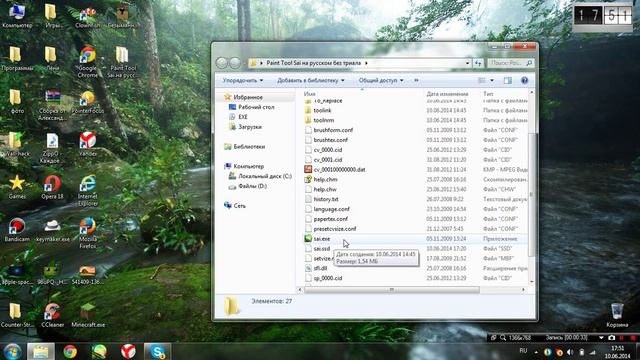Refresh the folder view button
The image size is (640, 360).
pos(478,63)
